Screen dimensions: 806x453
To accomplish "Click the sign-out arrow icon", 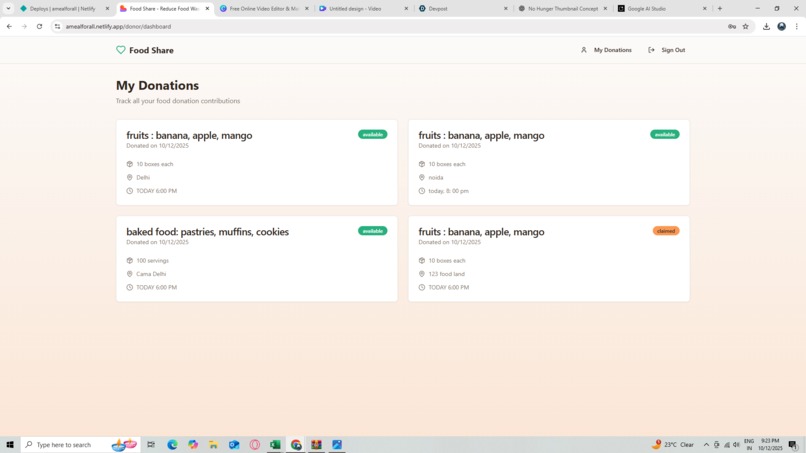I will point(651,50).
